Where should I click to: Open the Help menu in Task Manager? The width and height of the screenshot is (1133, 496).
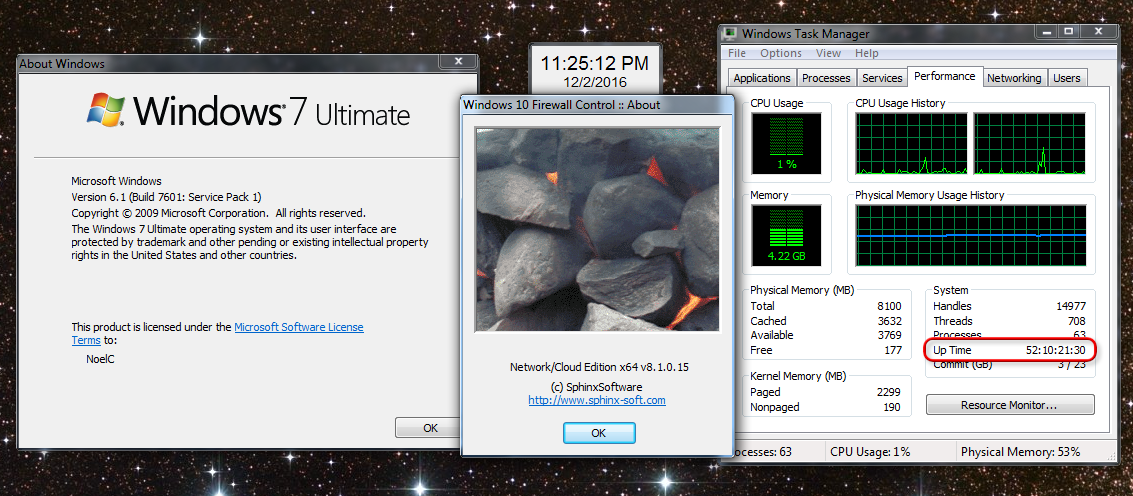[866, 53]
